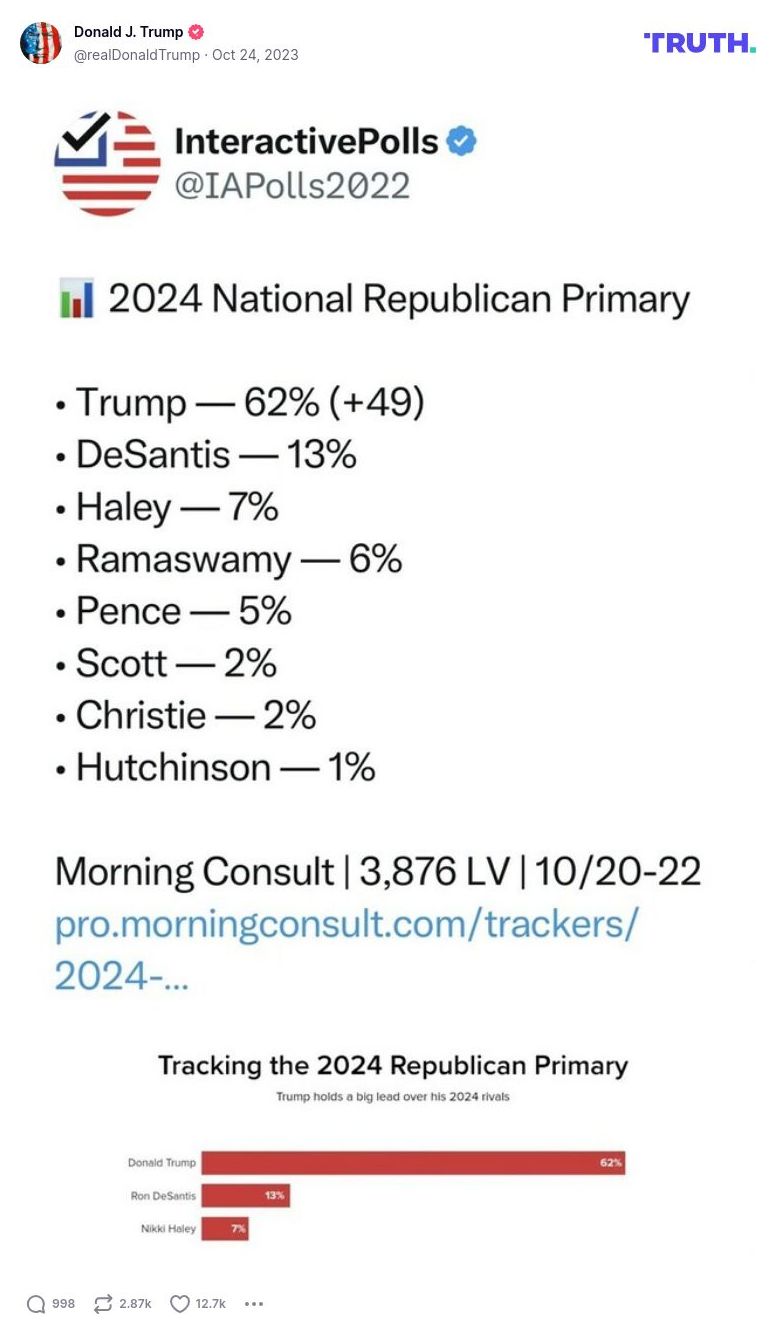Click the reply speech bubble icon
The image size is (777, 1334).
(36, 1304)
